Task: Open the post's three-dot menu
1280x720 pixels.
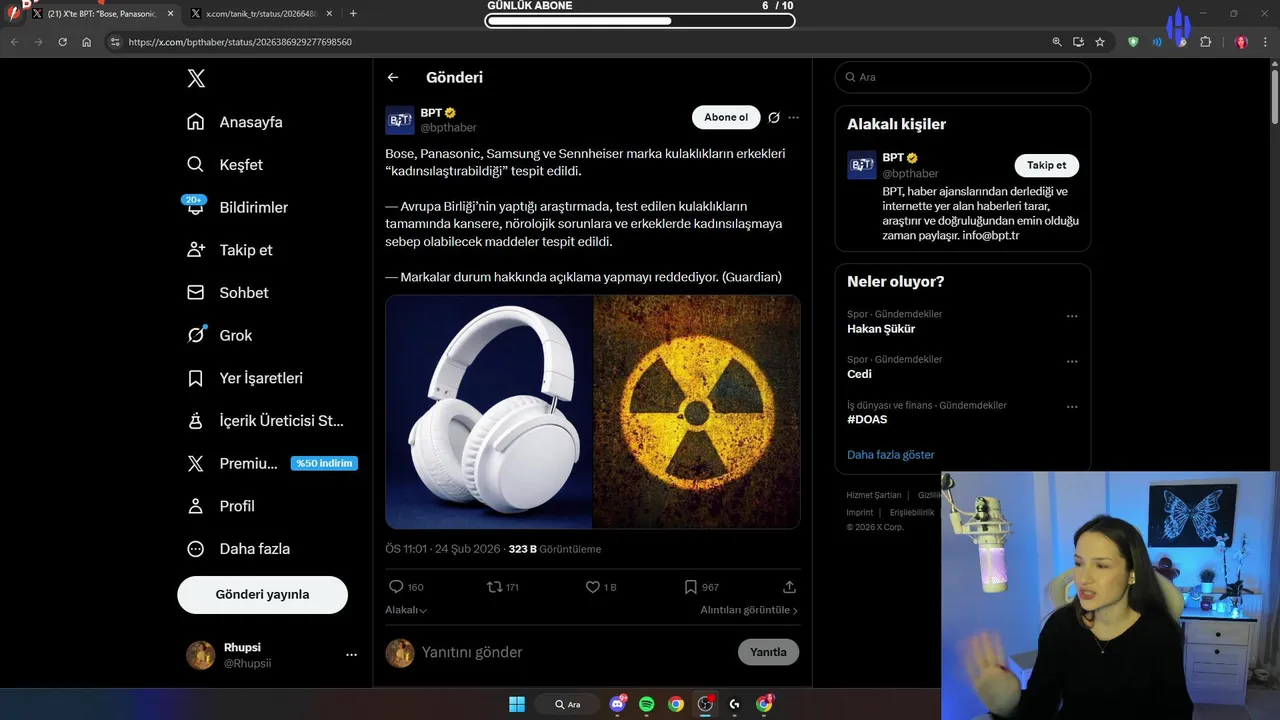Action: click(x=793, y=118)
